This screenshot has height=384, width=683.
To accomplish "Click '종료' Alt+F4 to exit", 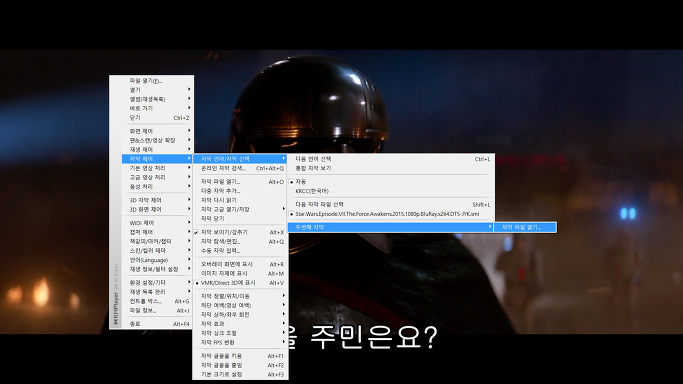I will 157,324.
